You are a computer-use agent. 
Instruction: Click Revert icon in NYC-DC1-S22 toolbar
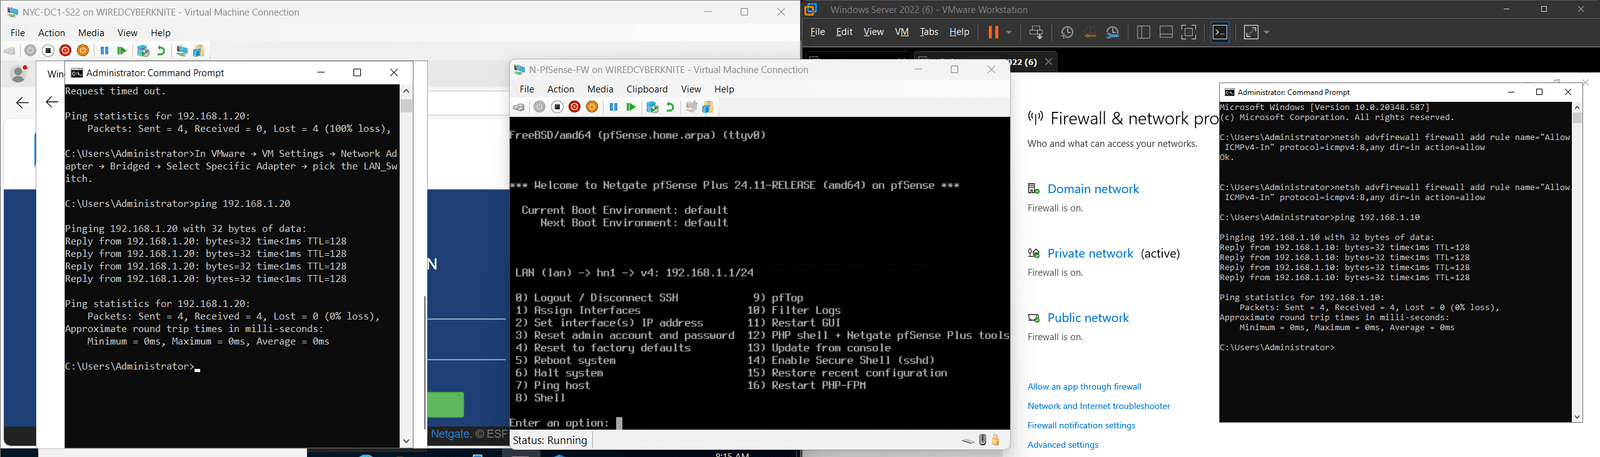[160, 50]
